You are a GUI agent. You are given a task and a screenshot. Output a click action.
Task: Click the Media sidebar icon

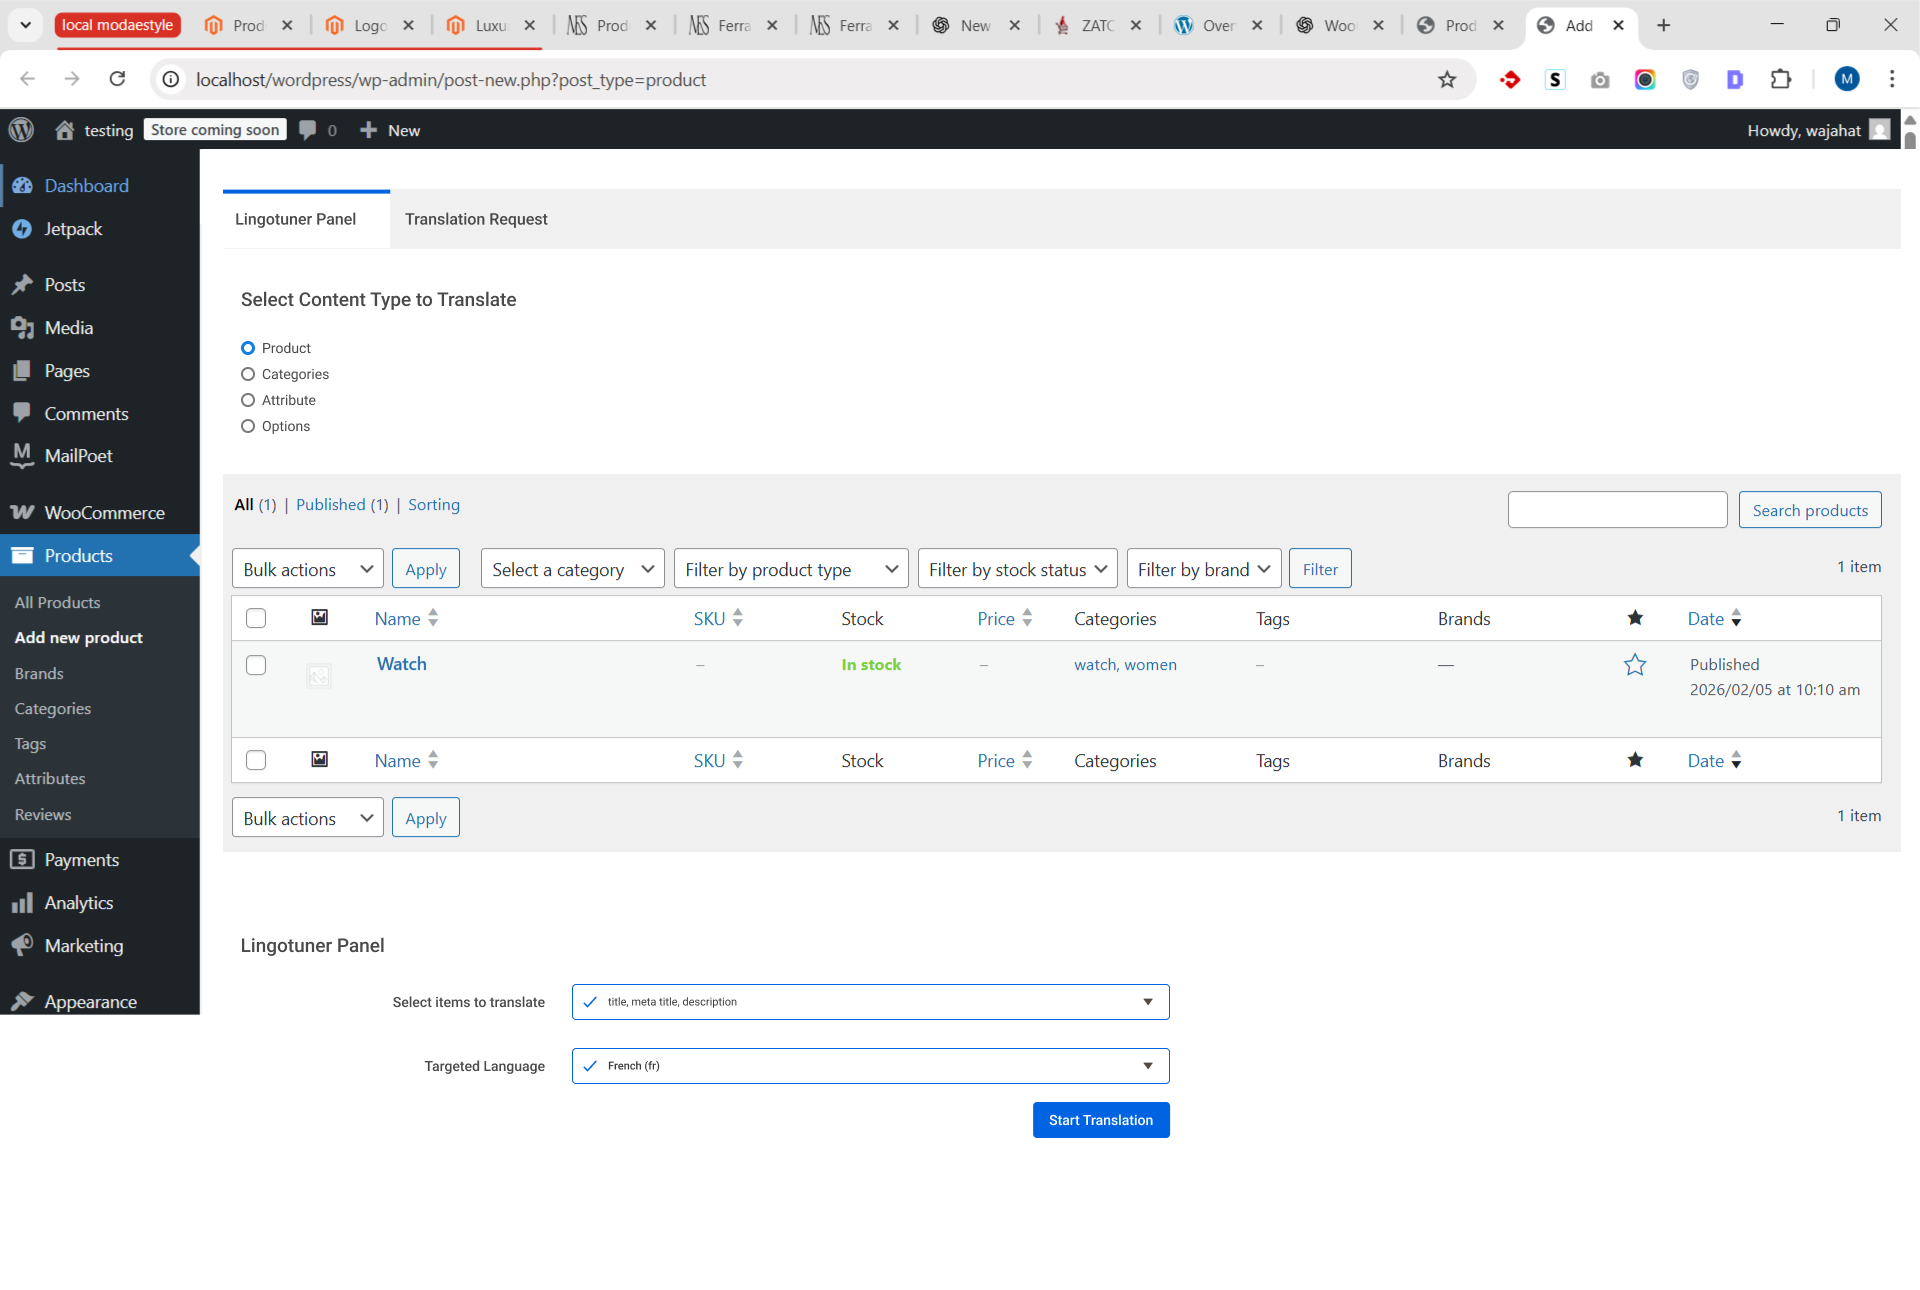[x=22, y=328]
